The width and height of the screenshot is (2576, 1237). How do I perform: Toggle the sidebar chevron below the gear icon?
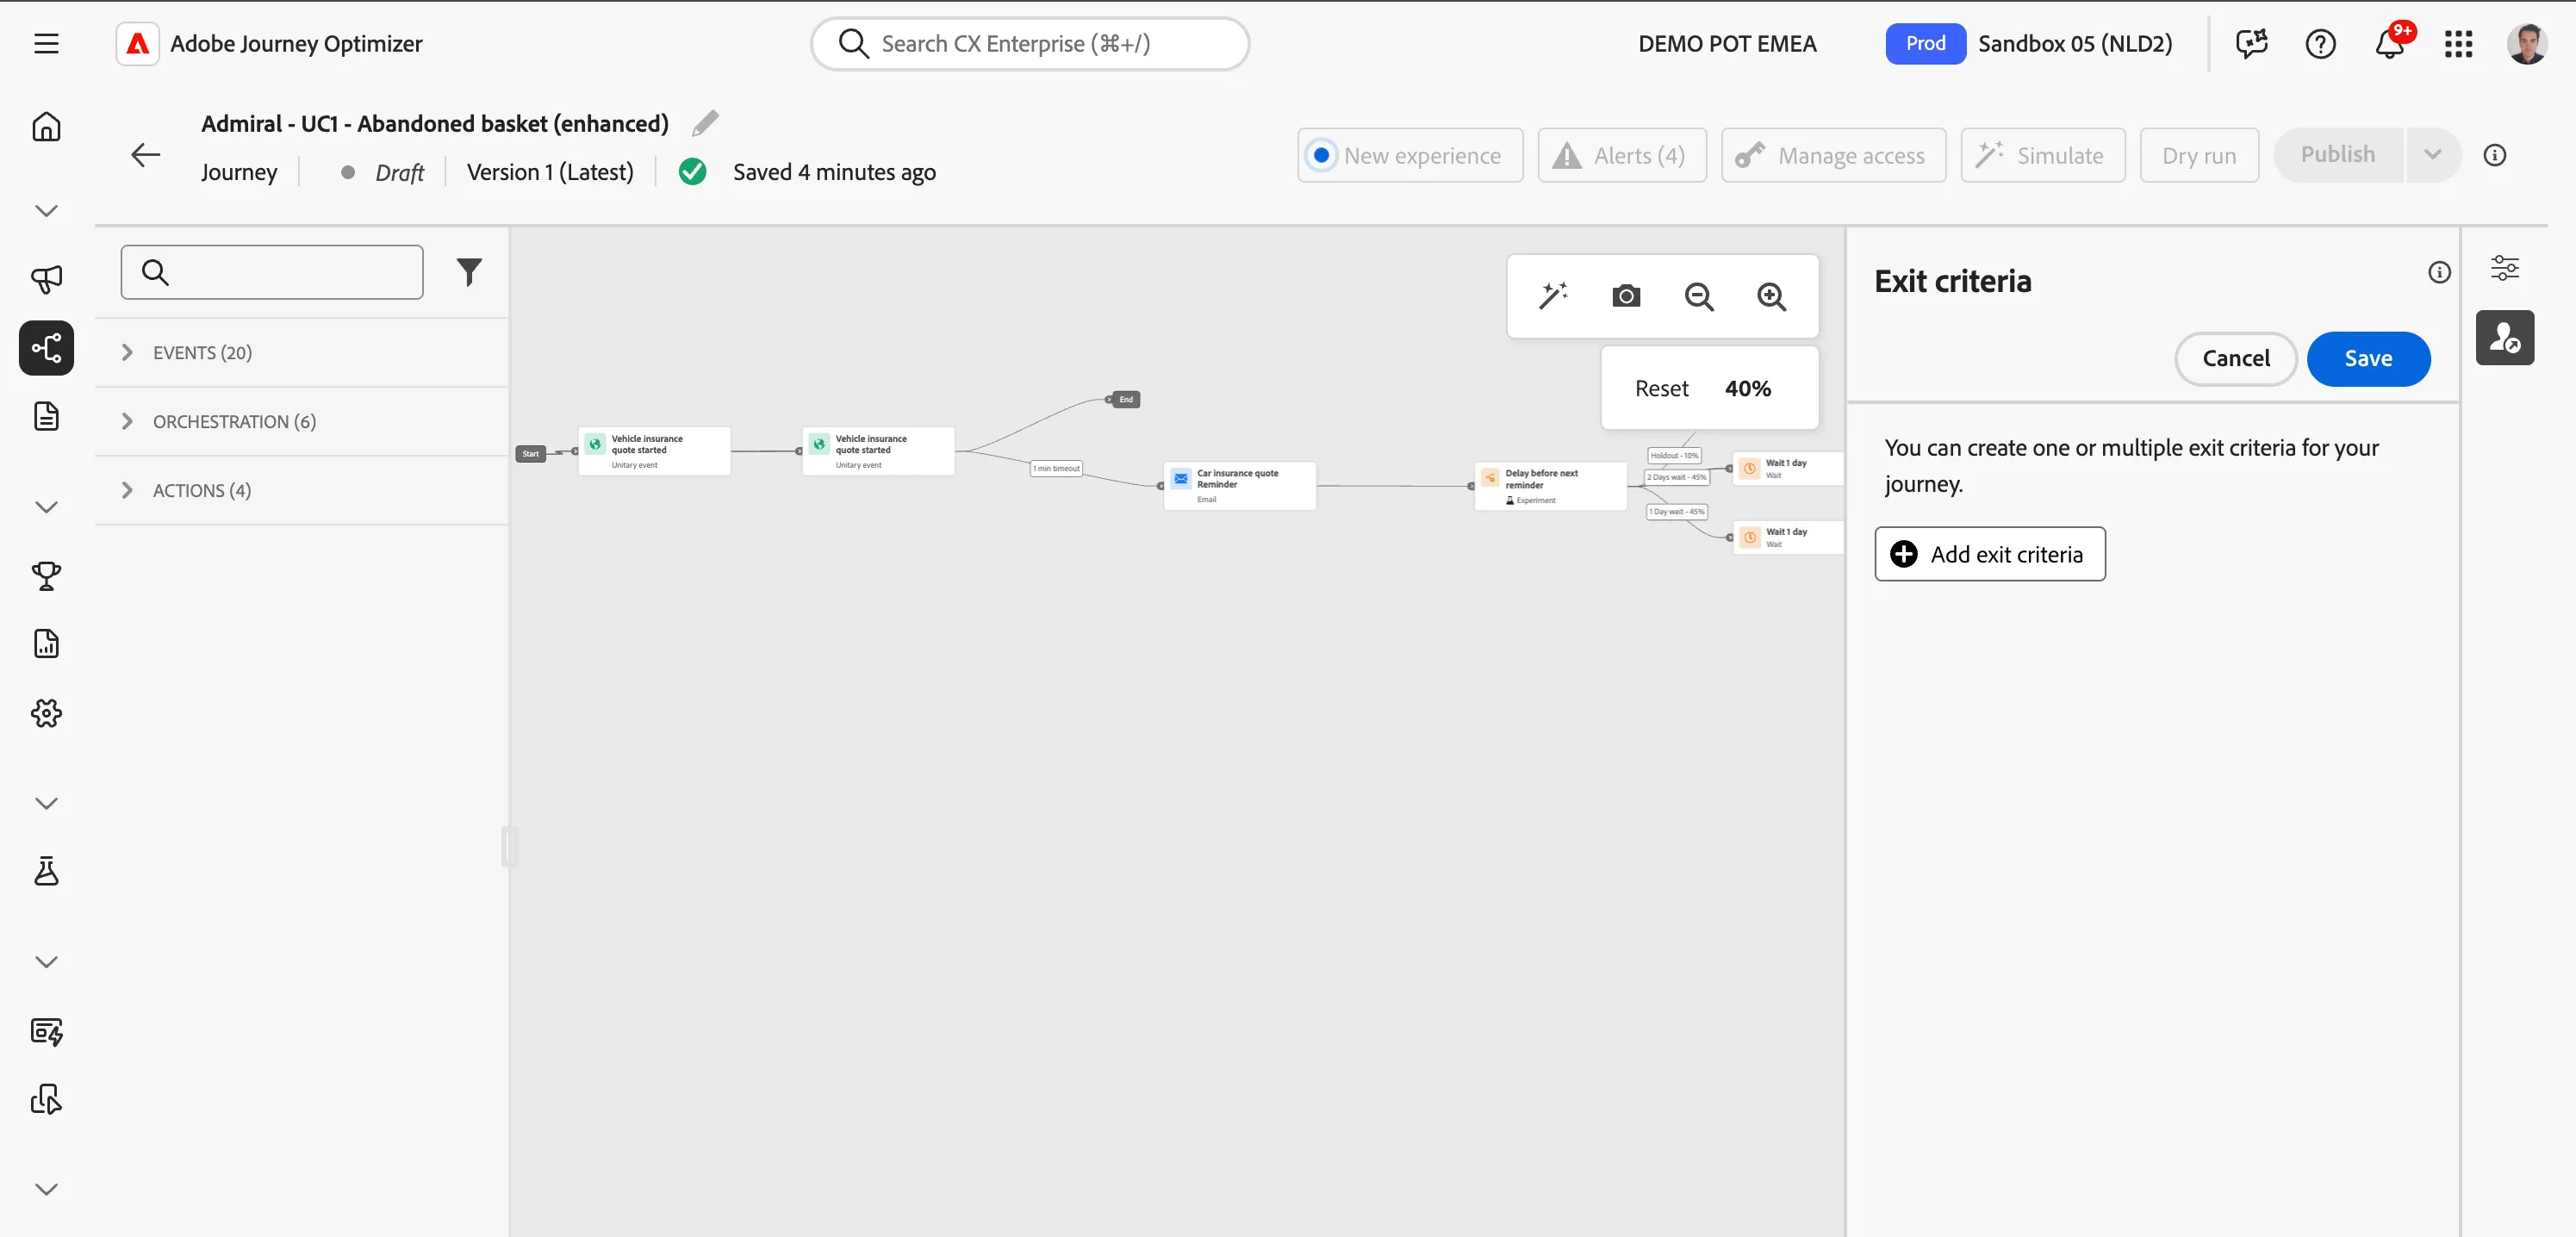tap(46, 802)
